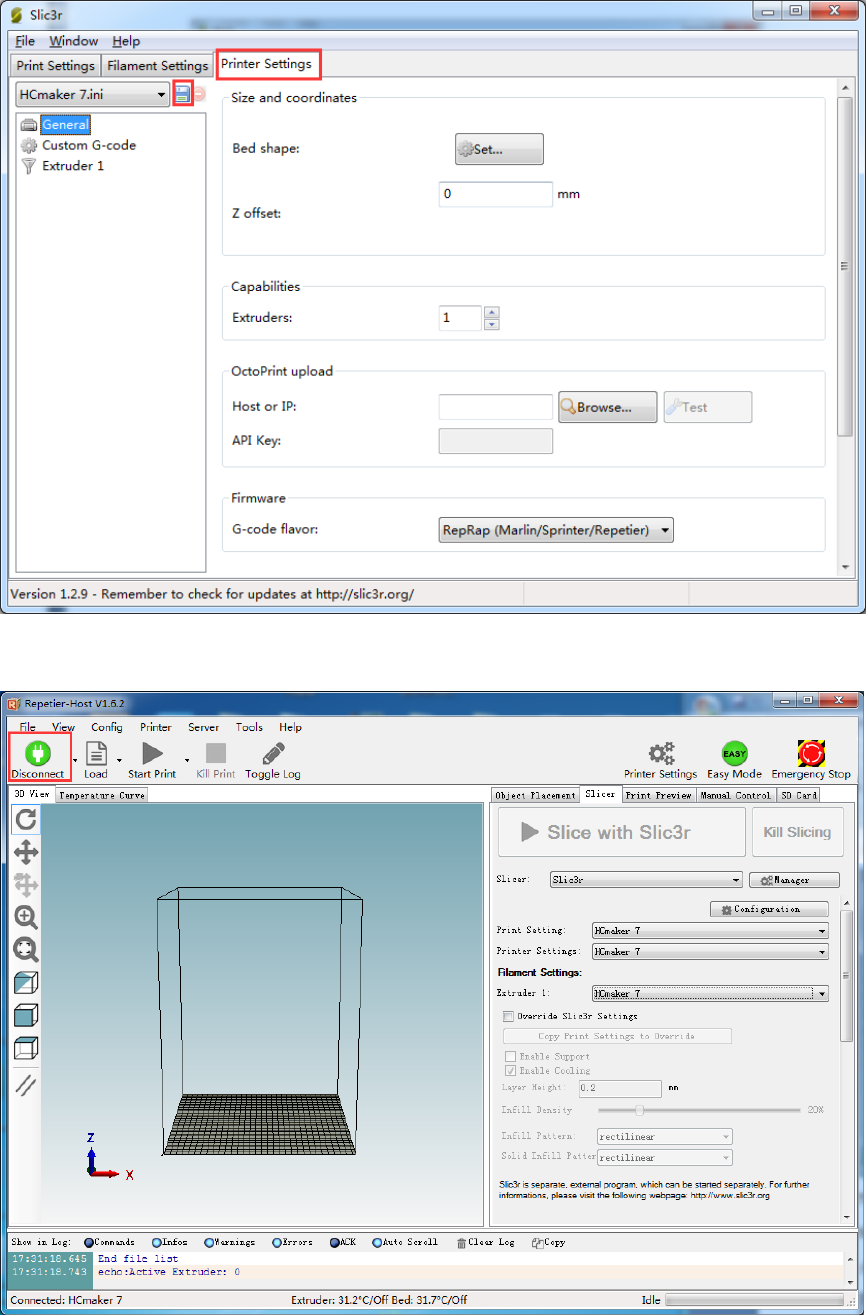Image resolution: width=866 pixels, height=1315 pixels.
Task: Select the rotate view tool in 3D View
Action: tap(26, 820)
